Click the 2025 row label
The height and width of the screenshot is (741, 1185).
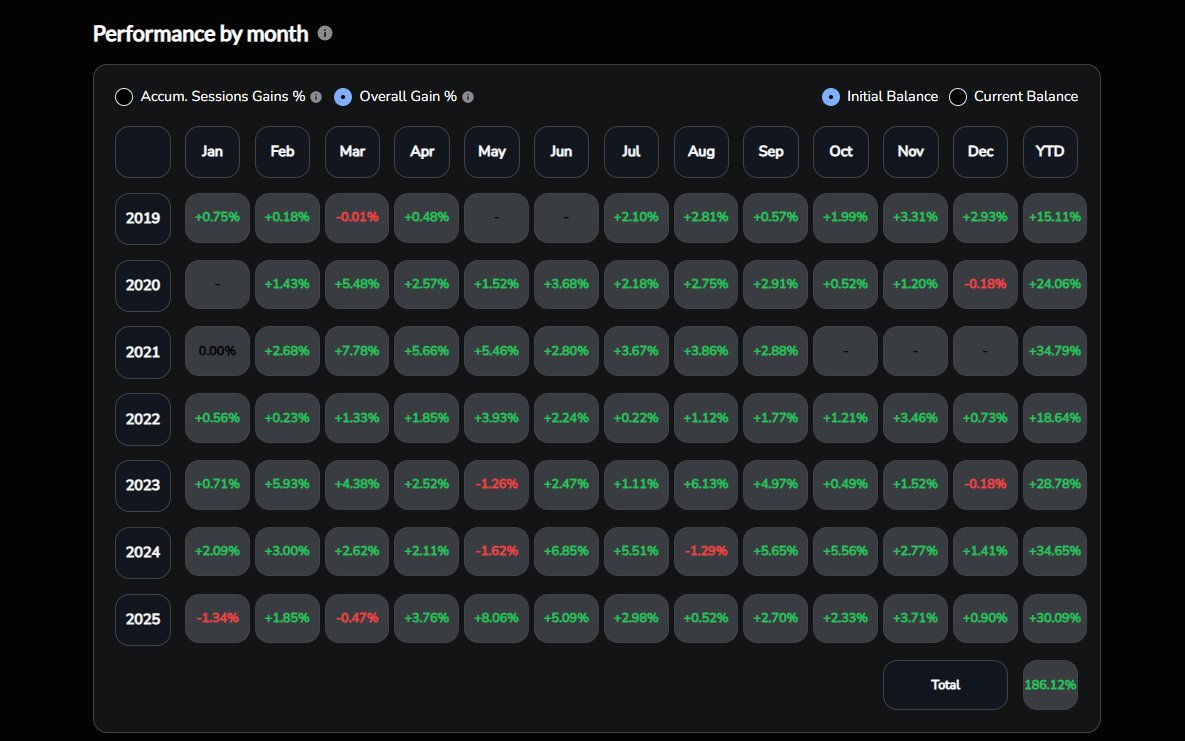[x=143, y=620]
